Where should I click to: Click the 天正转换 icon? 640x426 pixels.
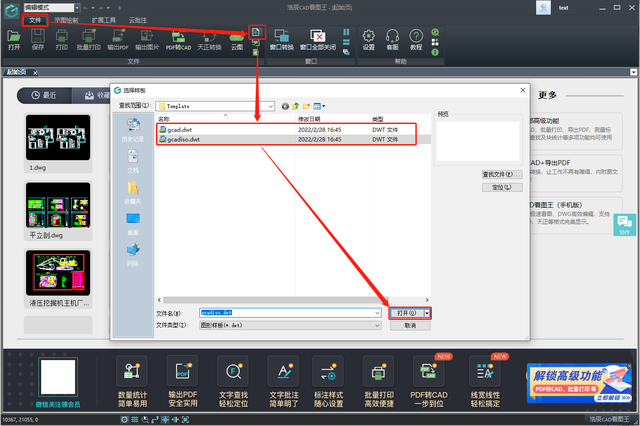(x=209, y=40)
